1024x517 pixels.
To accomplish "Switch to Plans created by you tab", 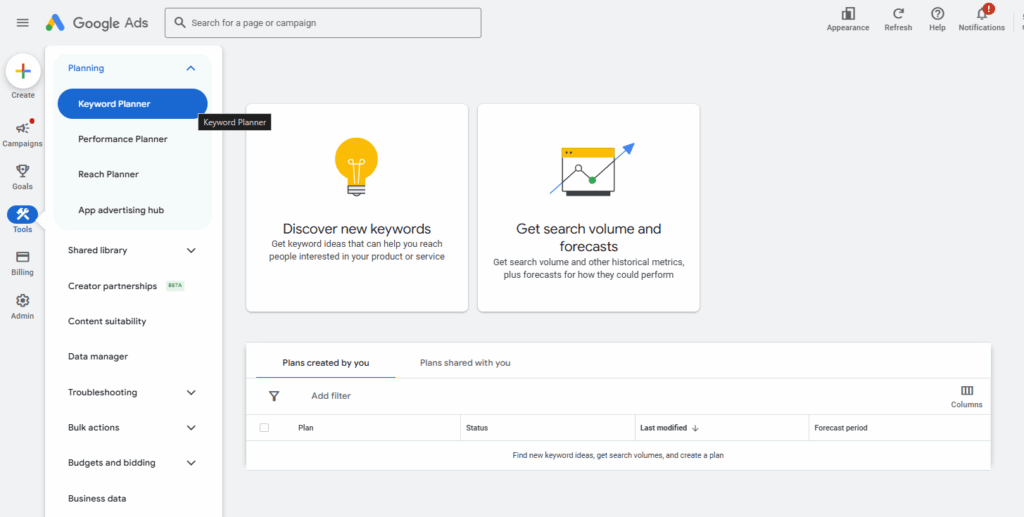I will pos(326,363).
